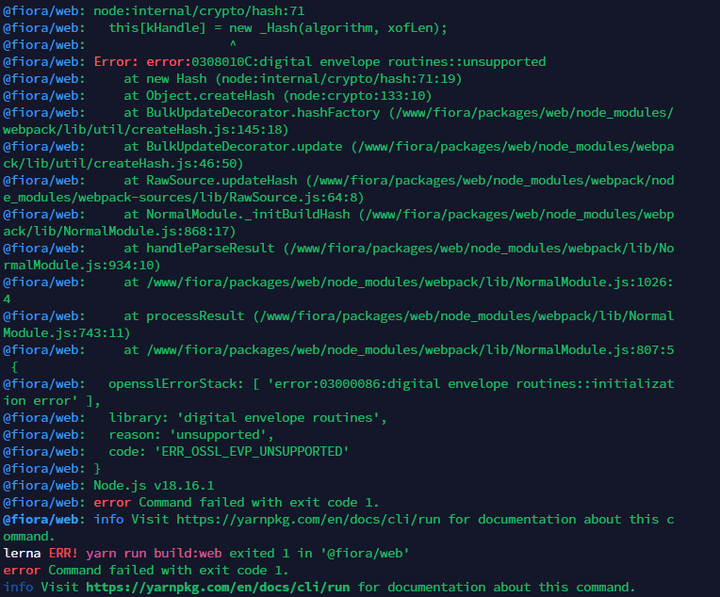Click 'BulkUpdateDecorator.hashFactory' text

263,113
